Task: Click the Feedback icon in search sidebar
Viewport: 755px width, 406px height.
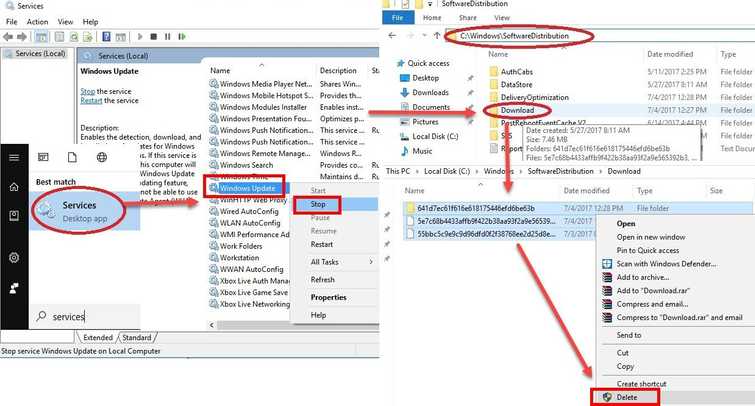Action: click(x=14, y=288)
